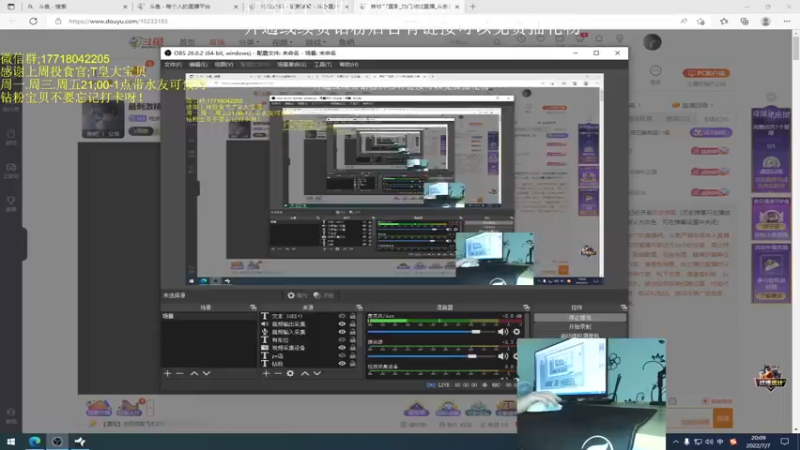Toggle the lock on the 音频输出采集 source

(353, 324)
